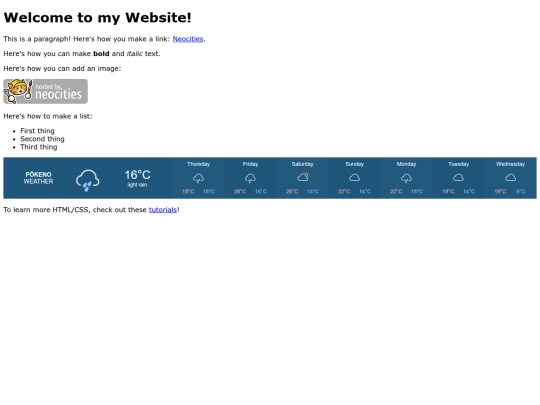Click the Friday day label
The image size is (540, 405).
(x=250, y=164)
